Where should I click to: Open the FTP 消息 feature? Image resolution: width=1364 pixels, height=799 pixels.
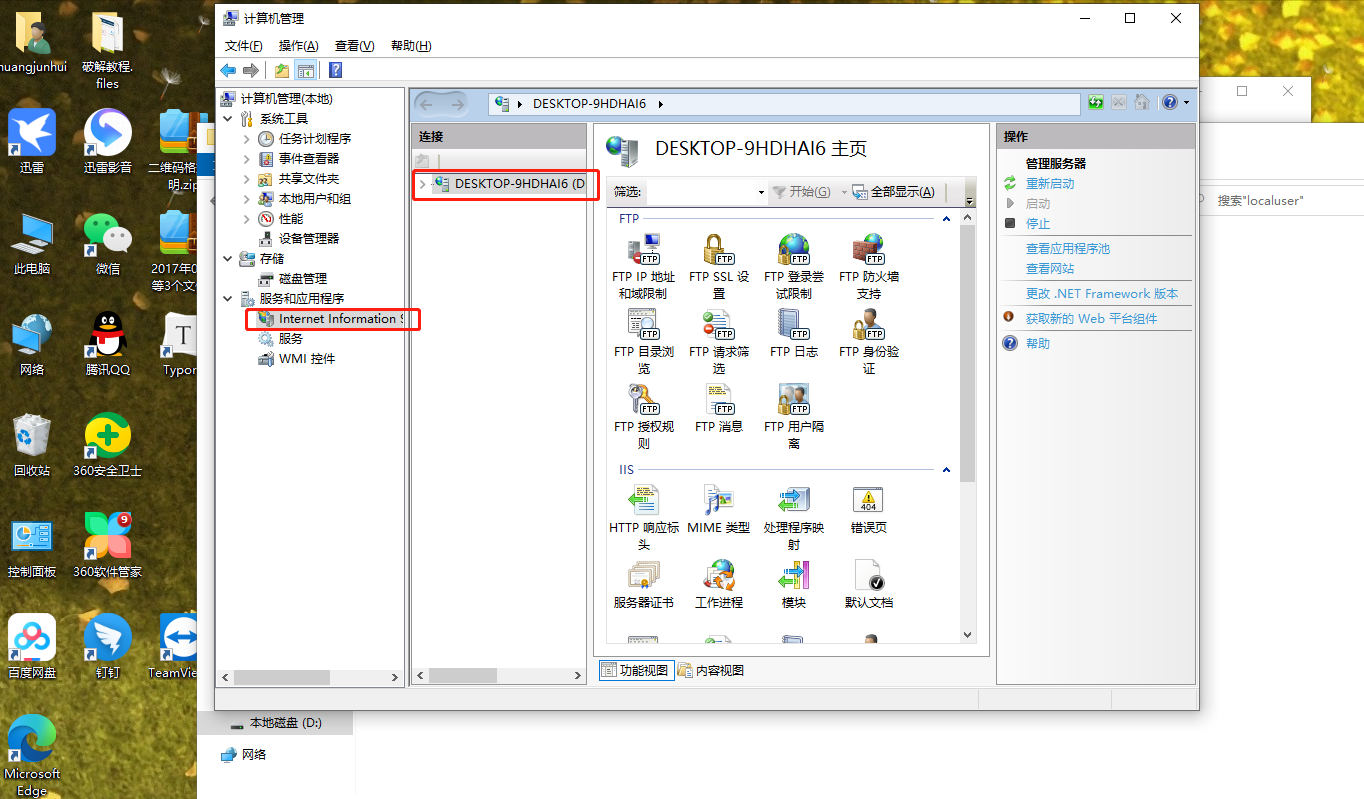point(719,408)
